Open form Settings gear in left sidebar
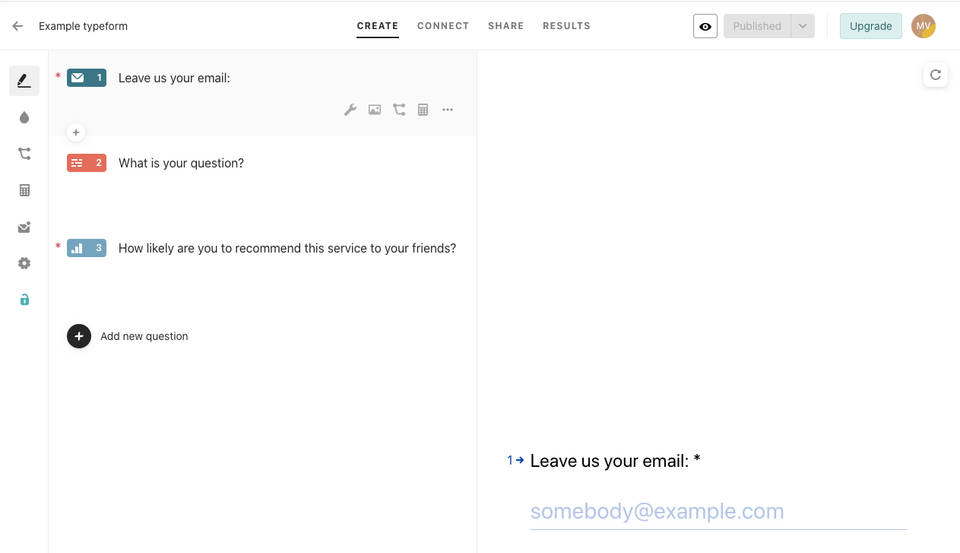This screenshot has height=553, width=960. (x=24, y=263)
